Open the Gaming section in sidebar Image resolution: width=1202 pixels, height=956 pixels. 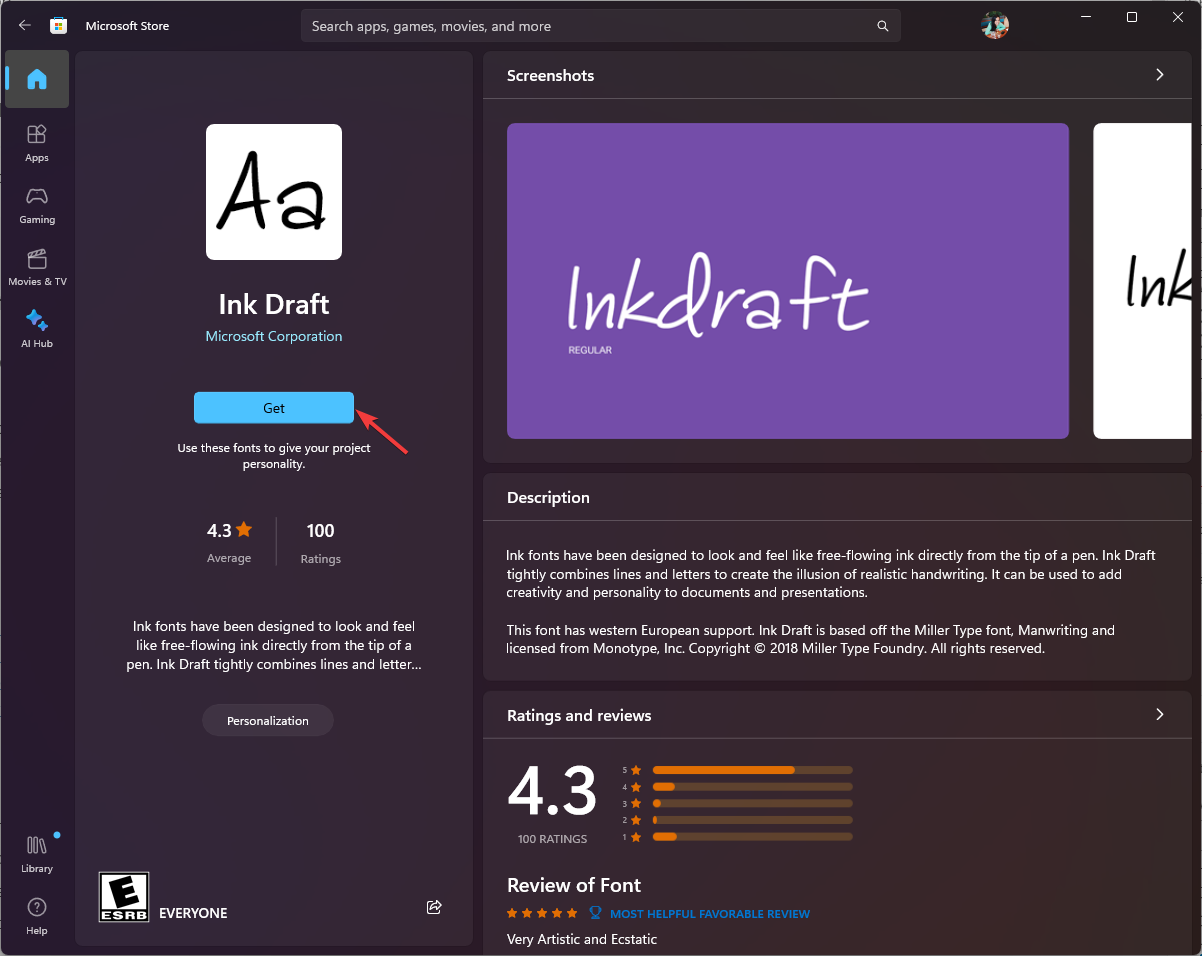tap(37, 205)
